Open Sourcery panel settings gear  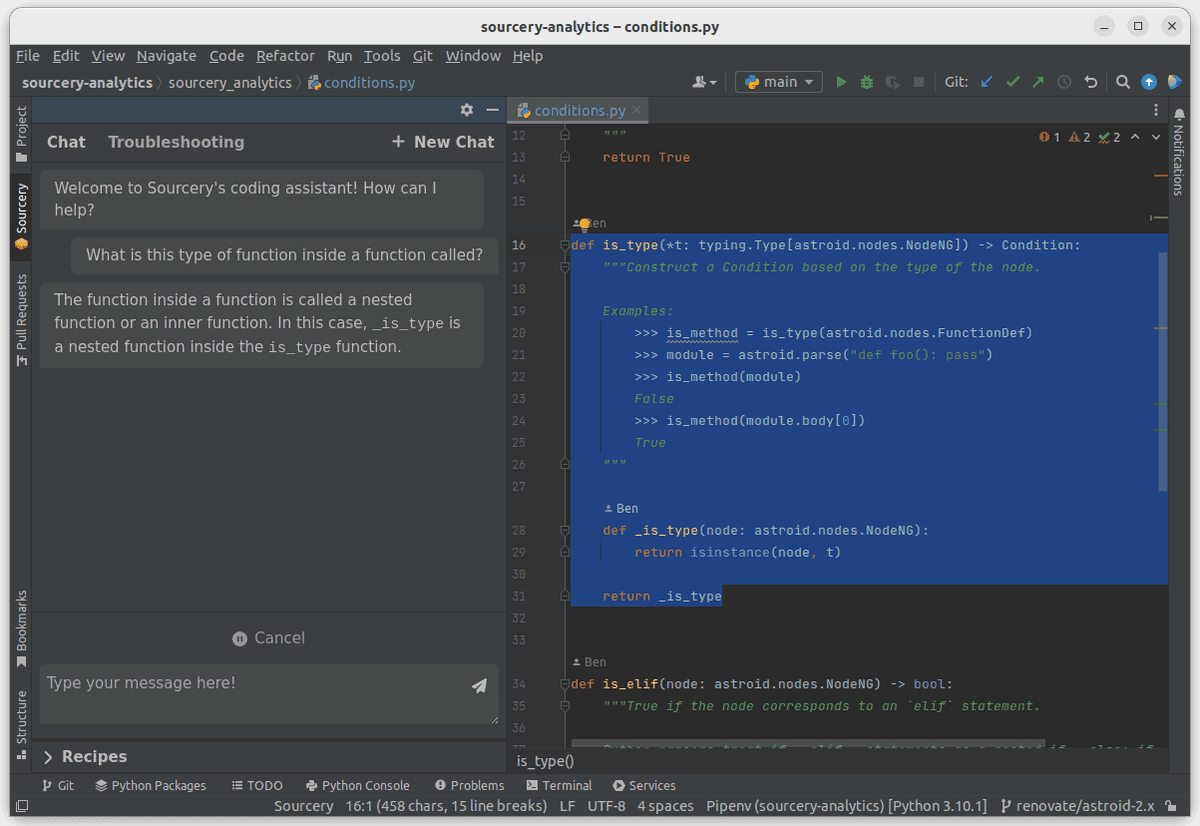466,110
